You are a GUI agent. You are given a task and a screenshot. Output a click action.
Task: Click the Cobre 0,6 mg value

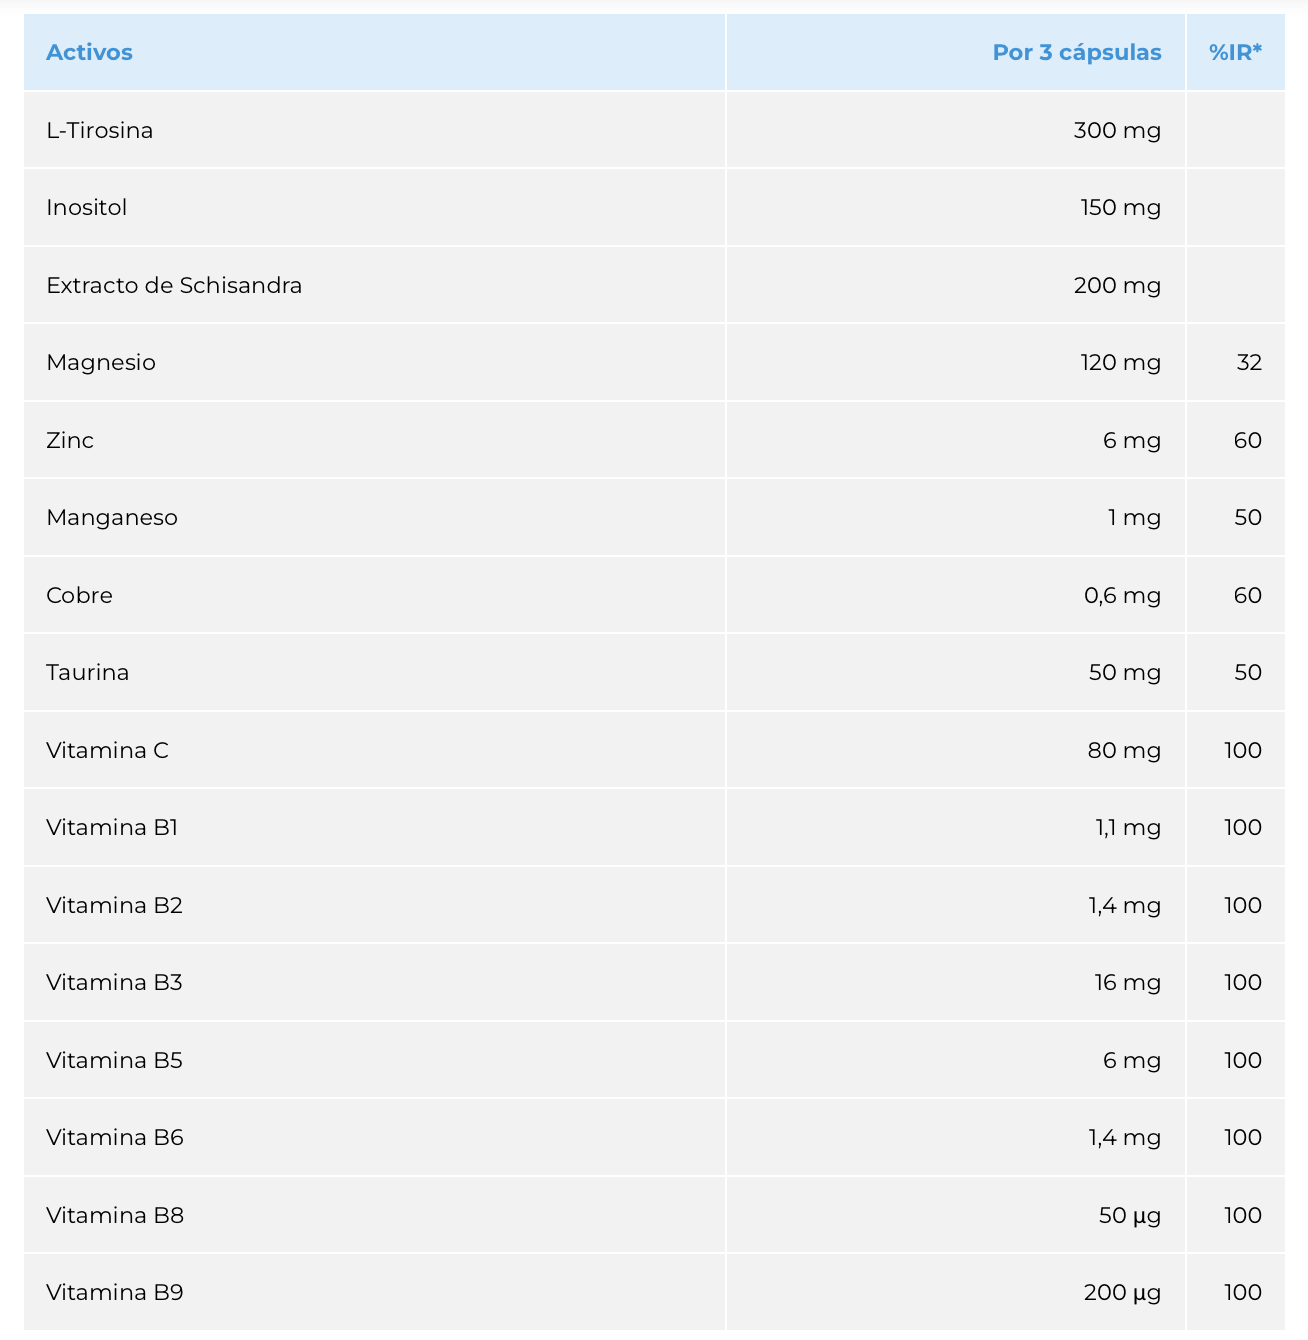click(x=1122, y=595)
